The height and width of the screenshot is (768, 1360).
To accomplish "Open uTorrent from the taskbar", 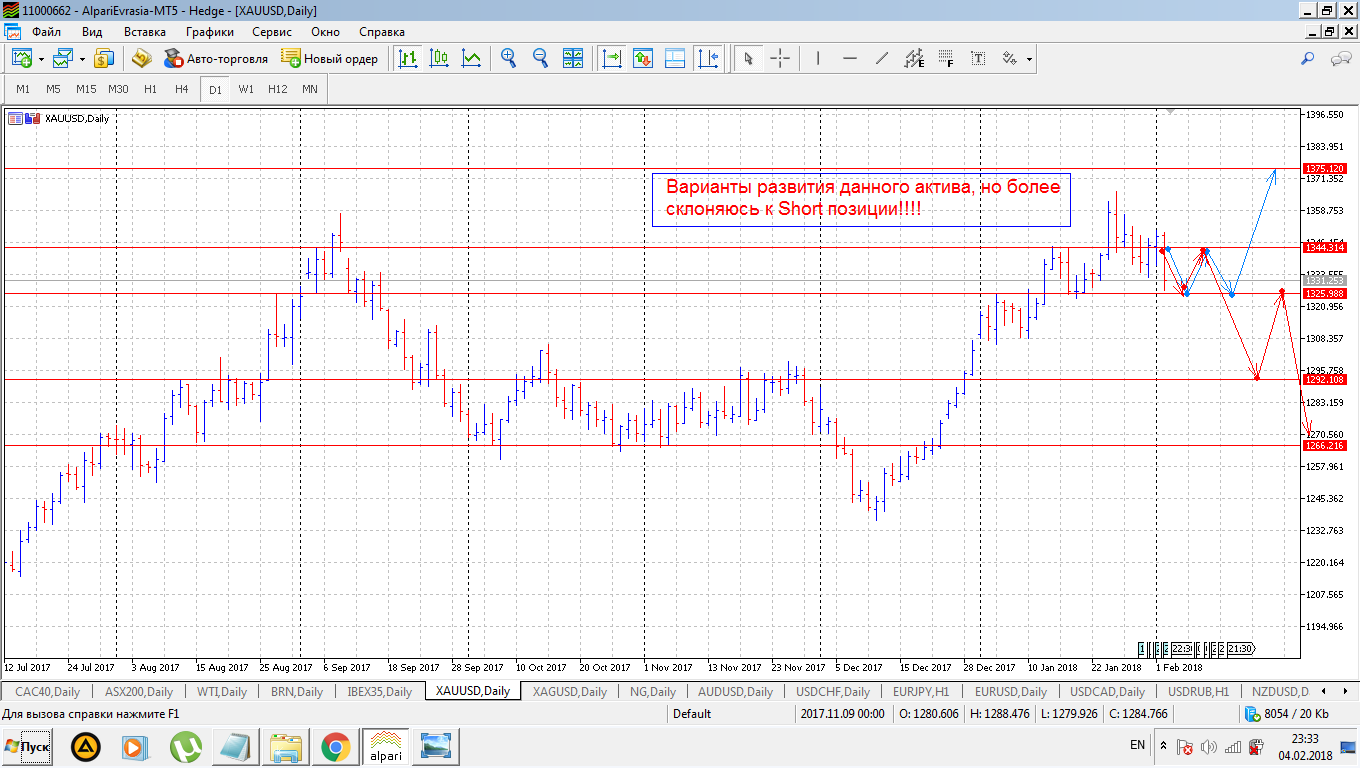I will pyautogui.click(x=185, y=746).
